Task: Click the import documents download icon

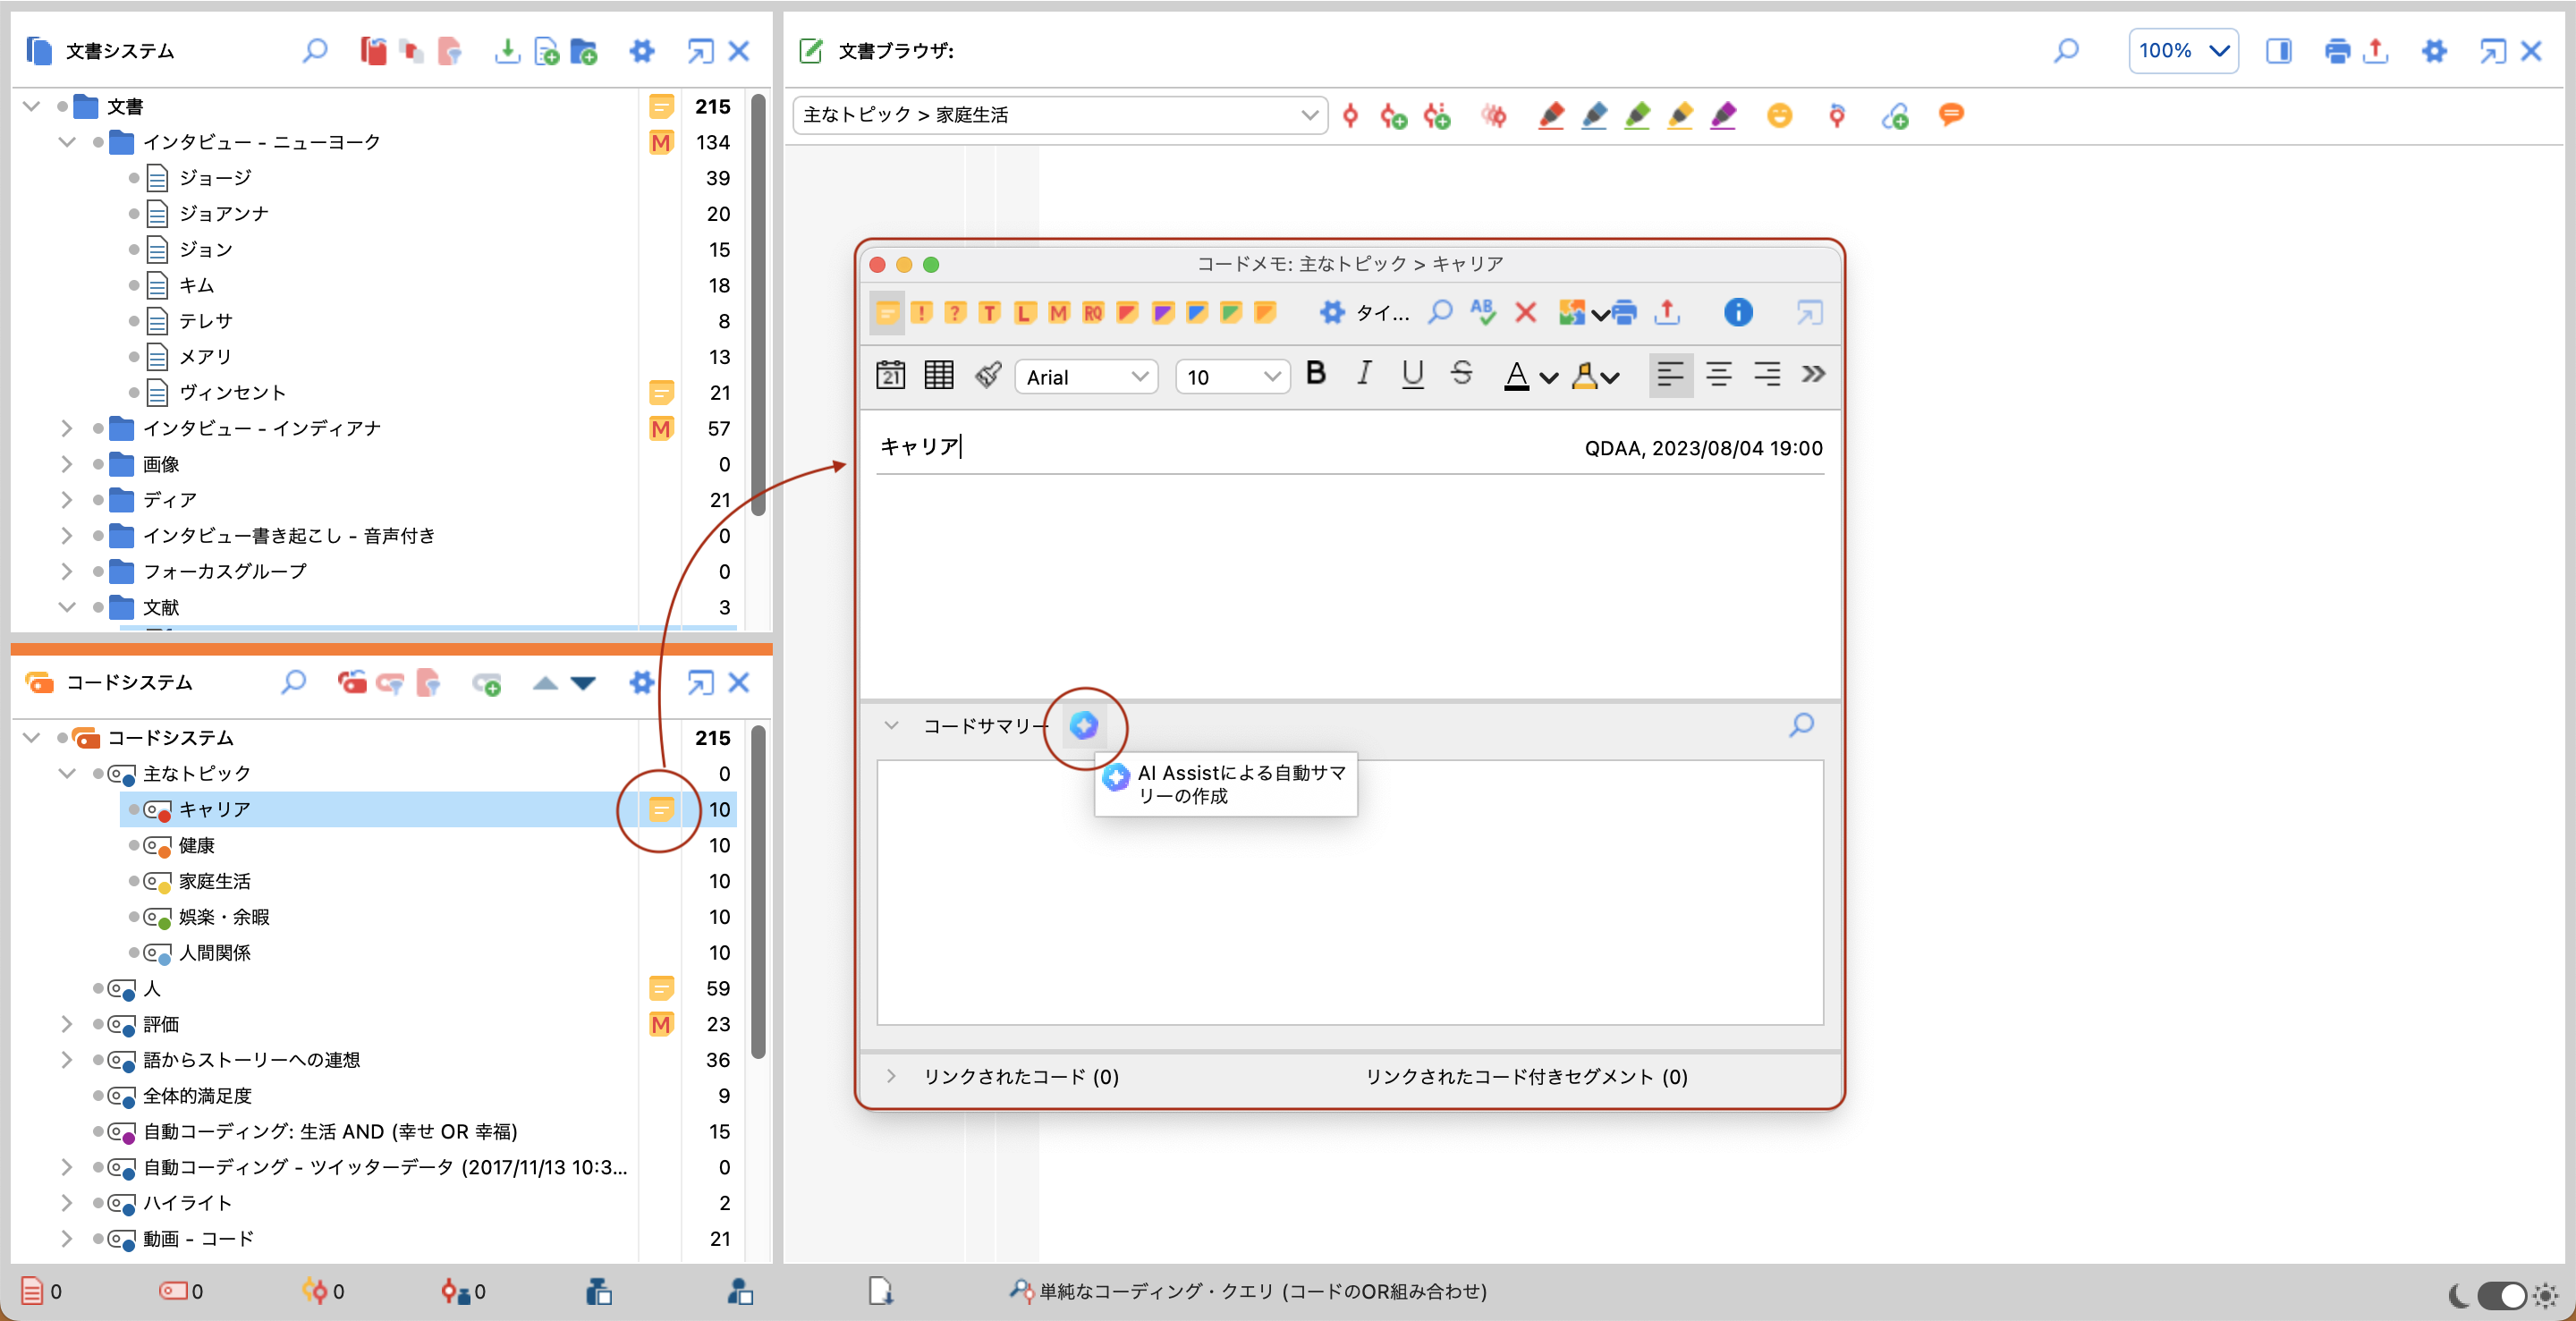Action: [x=507, y=51]
